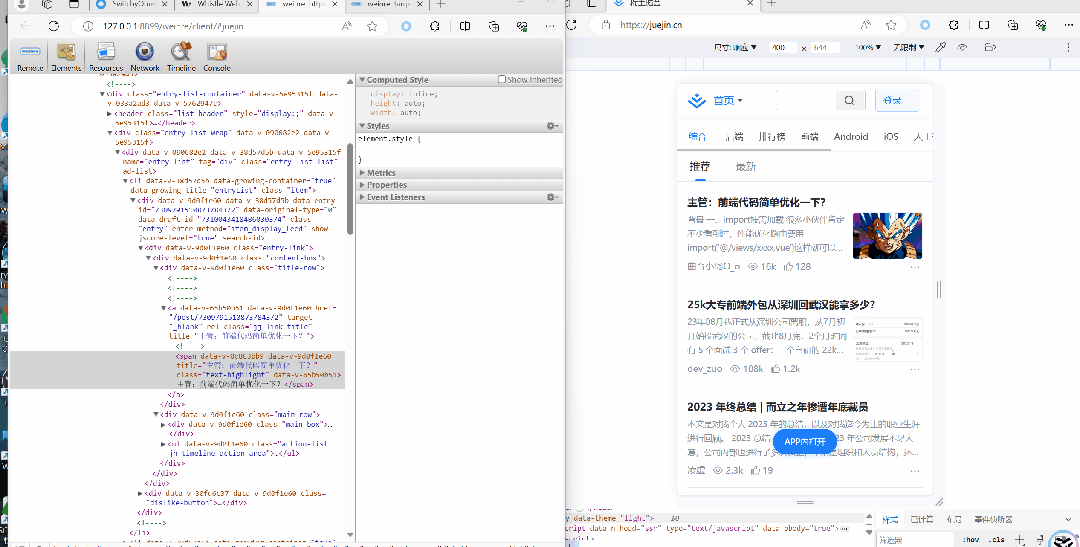The width and height of the screenshot is (1080, 547).
Task: Open the Network panel in weinre
Action: click(x=145, y=56)
